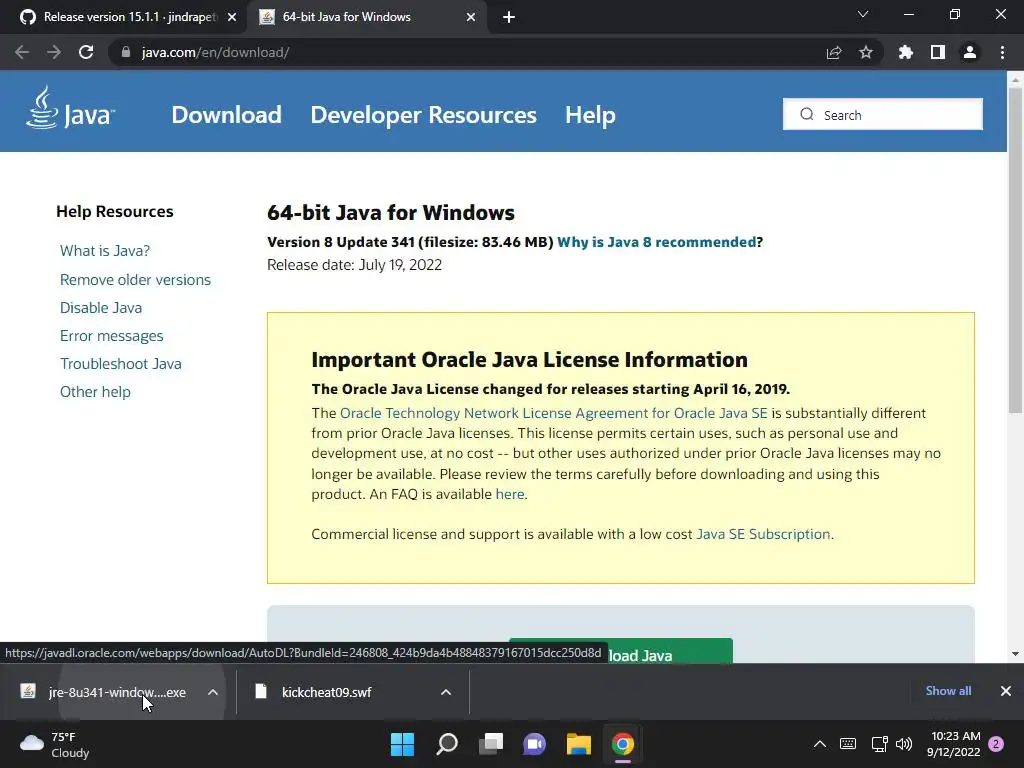Open Why is Java 8 recommended link

[x=656, y=242]
